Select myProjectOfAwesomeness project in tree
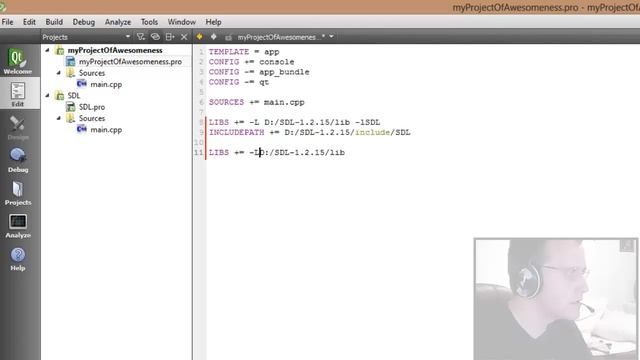This screenshot has height=360, width=640. (115, 50)
